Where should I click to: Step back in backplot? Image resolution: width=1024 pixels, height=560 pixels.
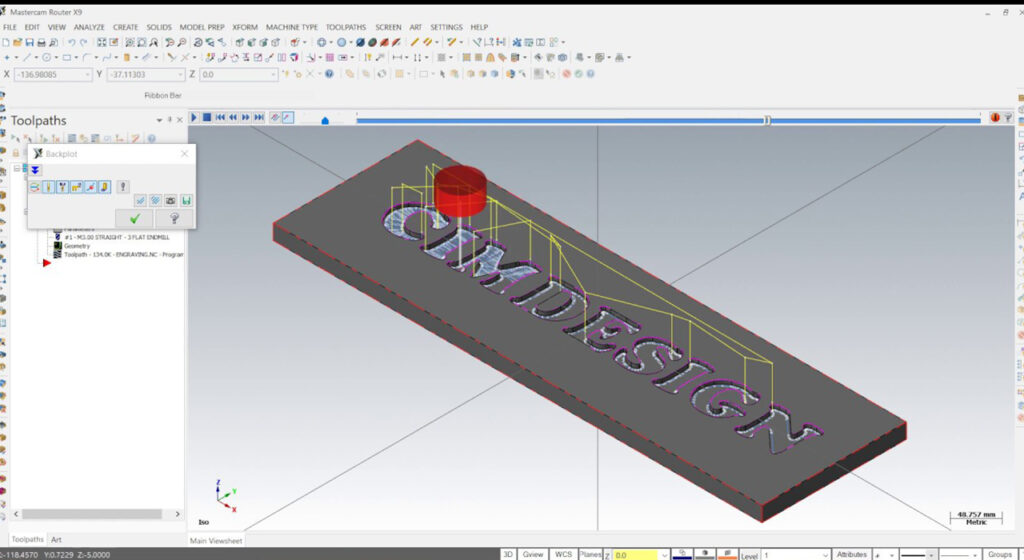(232, 117)
